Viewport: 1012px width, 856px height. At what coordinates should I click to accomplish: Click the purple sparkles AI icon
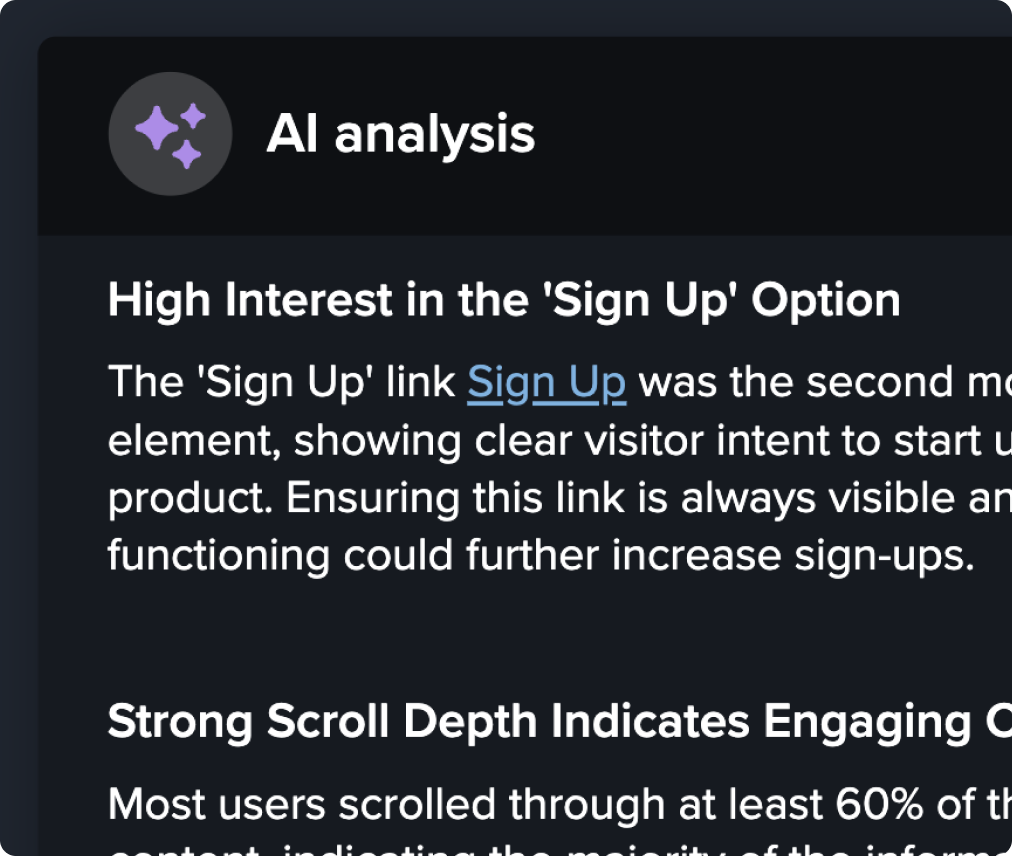click(170, 133)
